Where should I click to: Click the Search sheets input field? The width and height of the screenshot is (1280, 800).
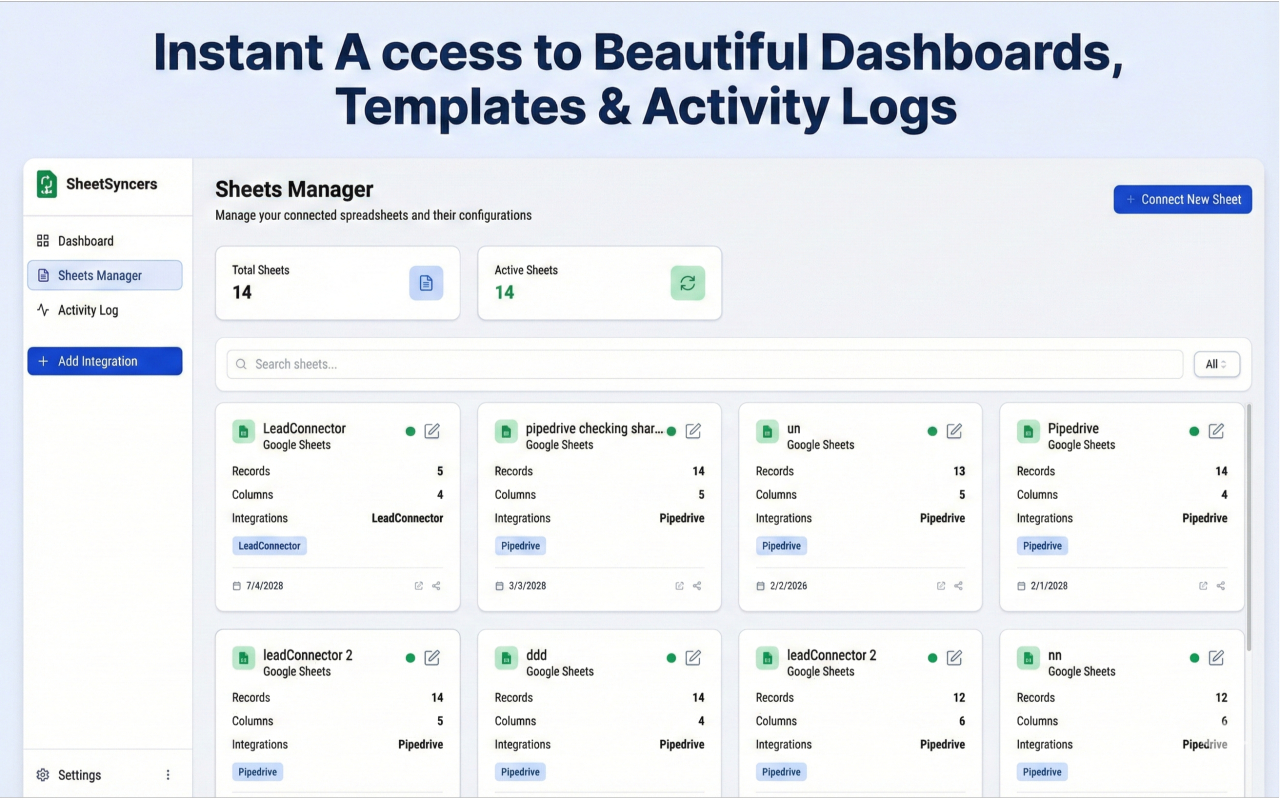[x=705, y=364]
